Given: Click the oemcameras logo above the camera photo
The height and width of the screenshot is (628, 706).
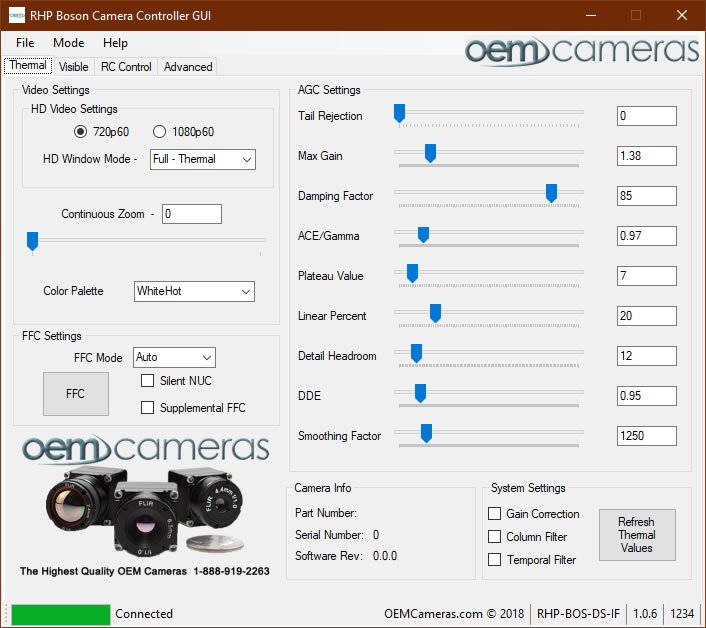Looking at the screenshot, I should [145, 449].
